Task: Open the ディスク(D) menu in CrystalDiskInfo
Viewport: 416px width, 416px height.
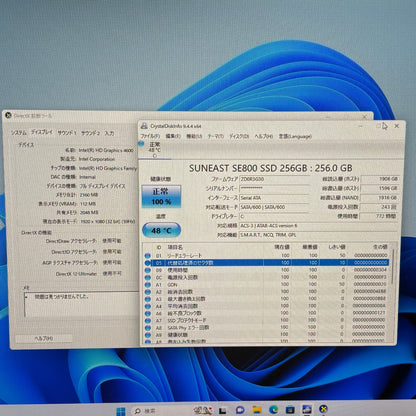Action: [239, 136]
